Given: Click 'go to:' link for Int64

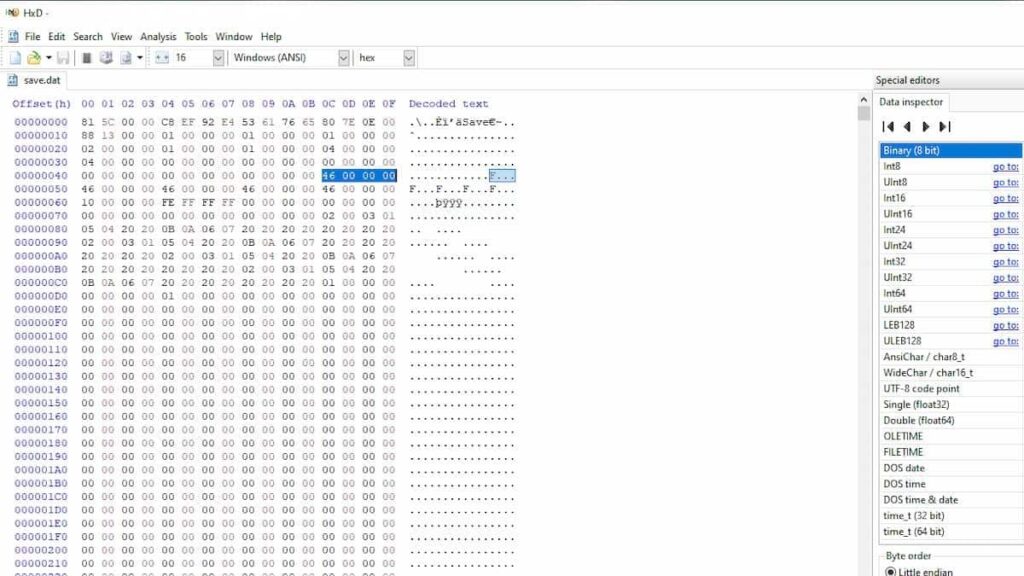Looking at the screenshot, I should pyautogui.click(x=1006, y=293).
